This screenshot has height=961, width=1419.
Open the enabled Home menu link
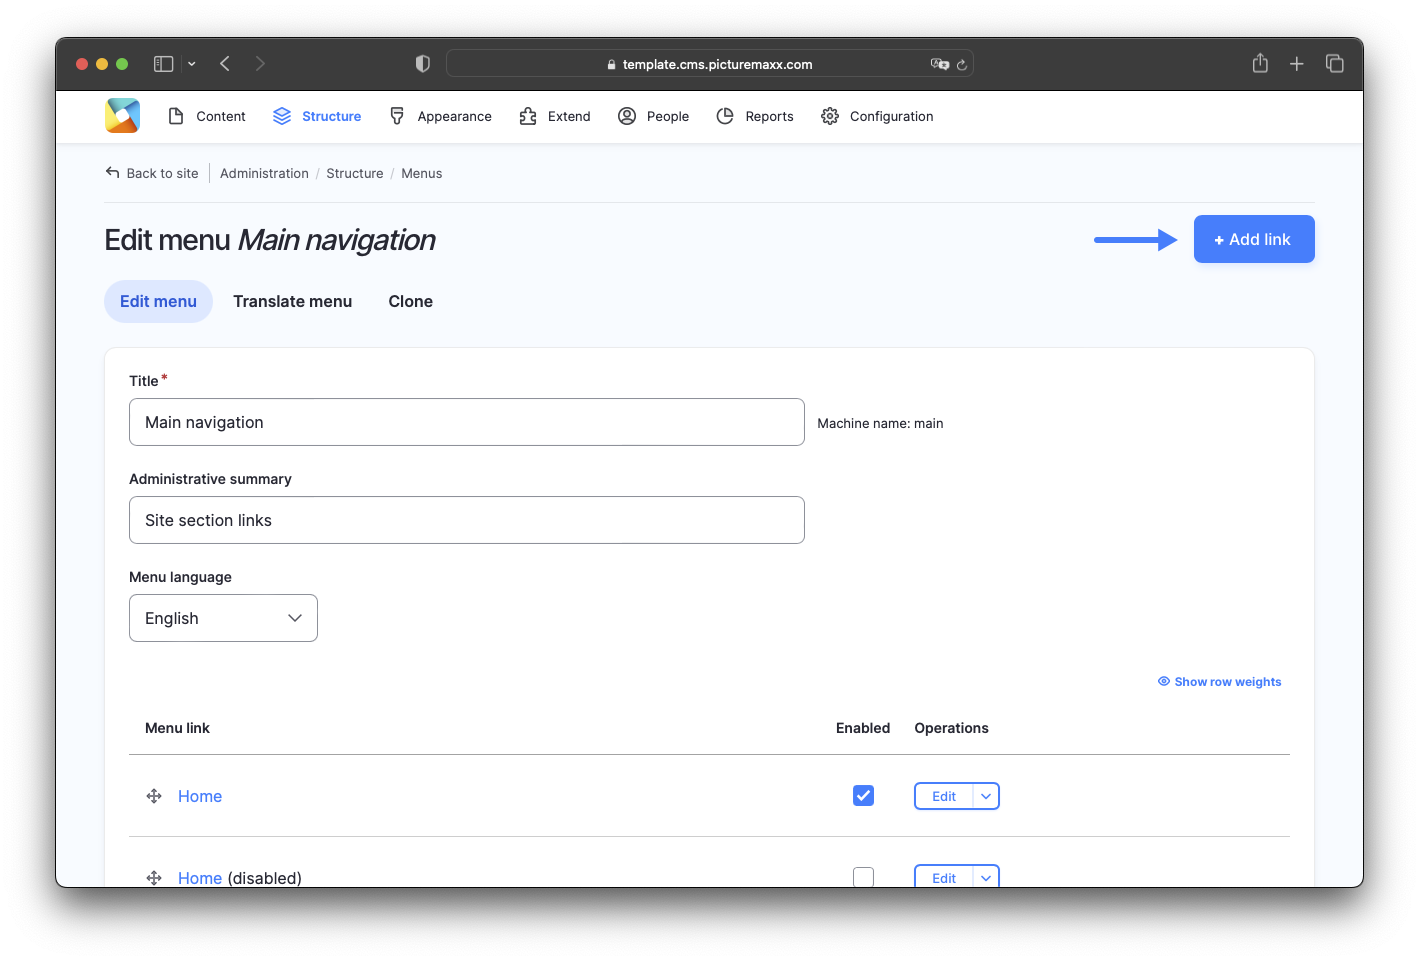(x=200, y=796)
